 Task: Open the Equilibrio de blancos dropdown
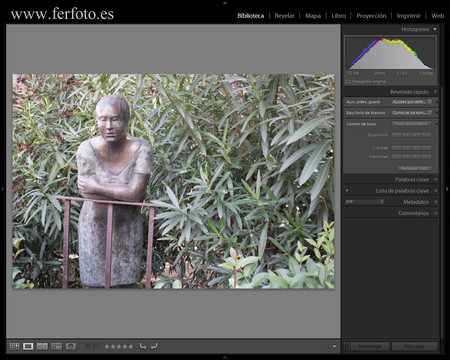[x=412, y=113]
